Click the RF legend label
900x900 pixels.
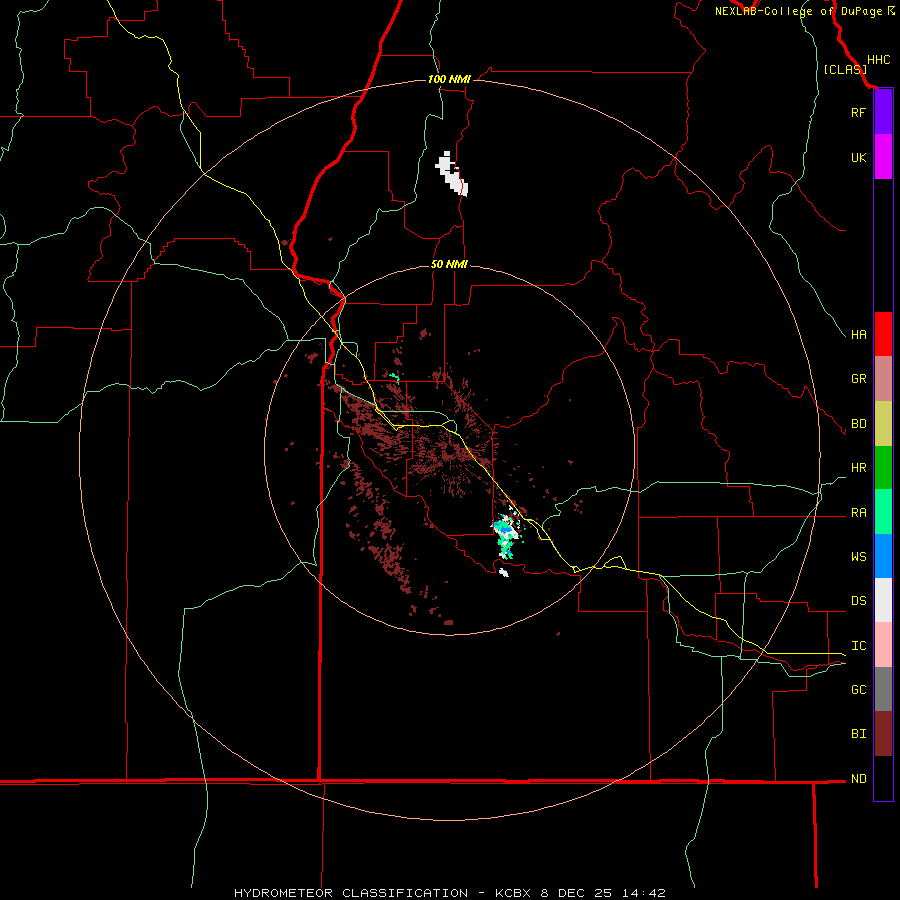coord(858,112)
